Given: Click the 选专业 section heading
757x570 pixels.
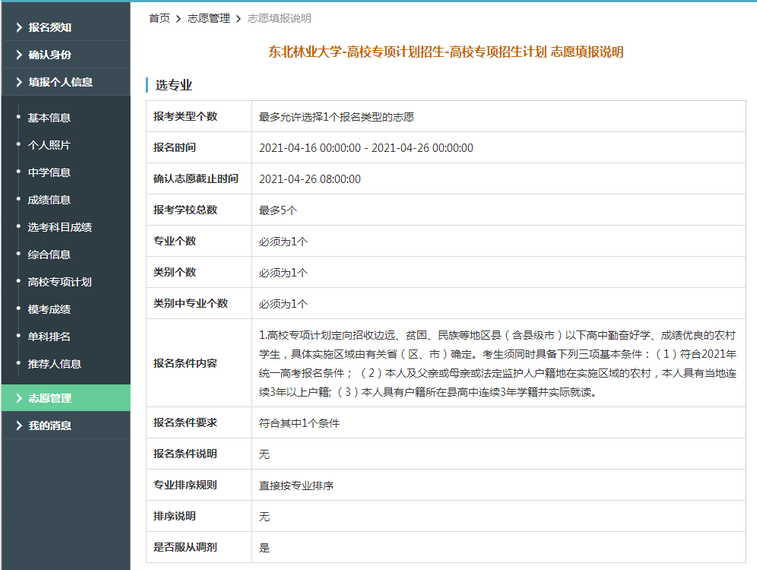Looking at the screenshot, I should point(174,85).
